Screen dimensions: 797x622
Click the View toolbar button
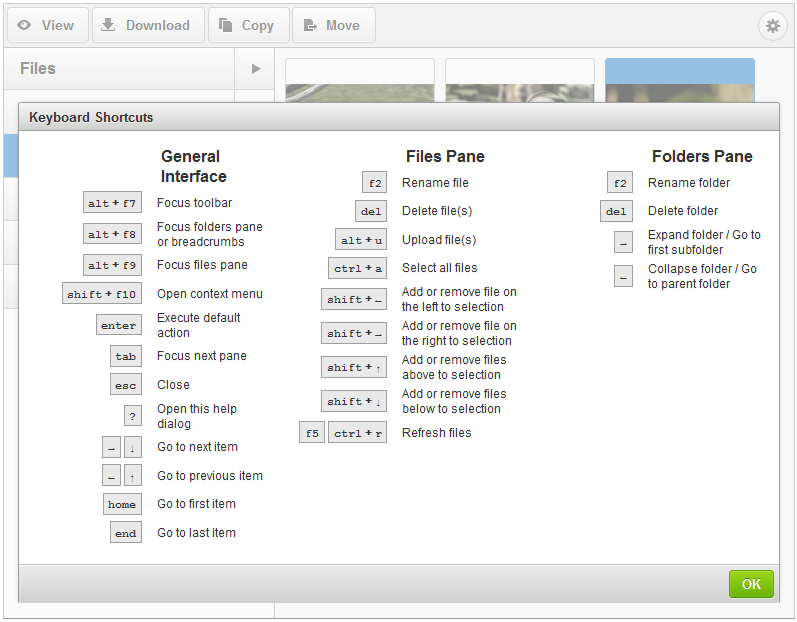pos(48,25)
